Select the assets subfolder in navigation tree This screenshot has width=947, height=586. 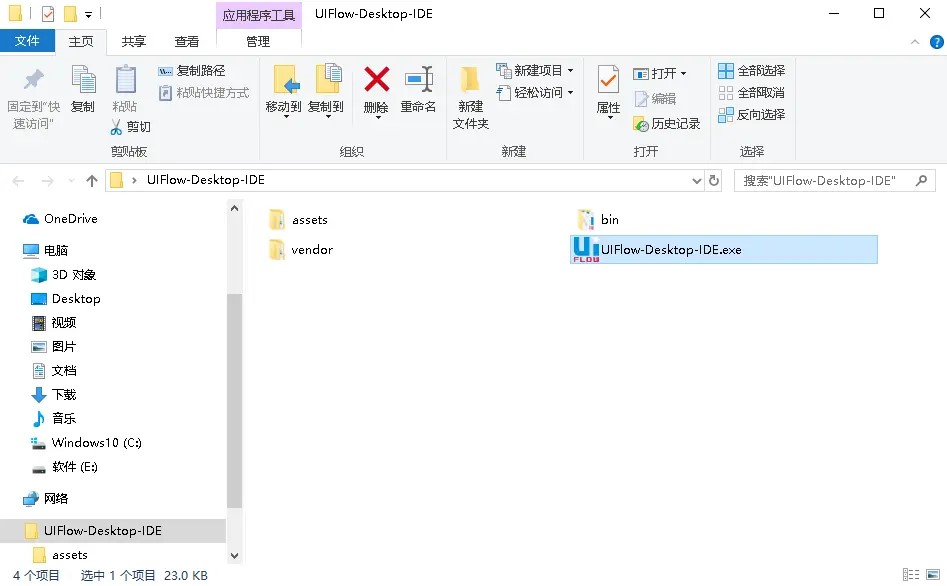point(60,555)
